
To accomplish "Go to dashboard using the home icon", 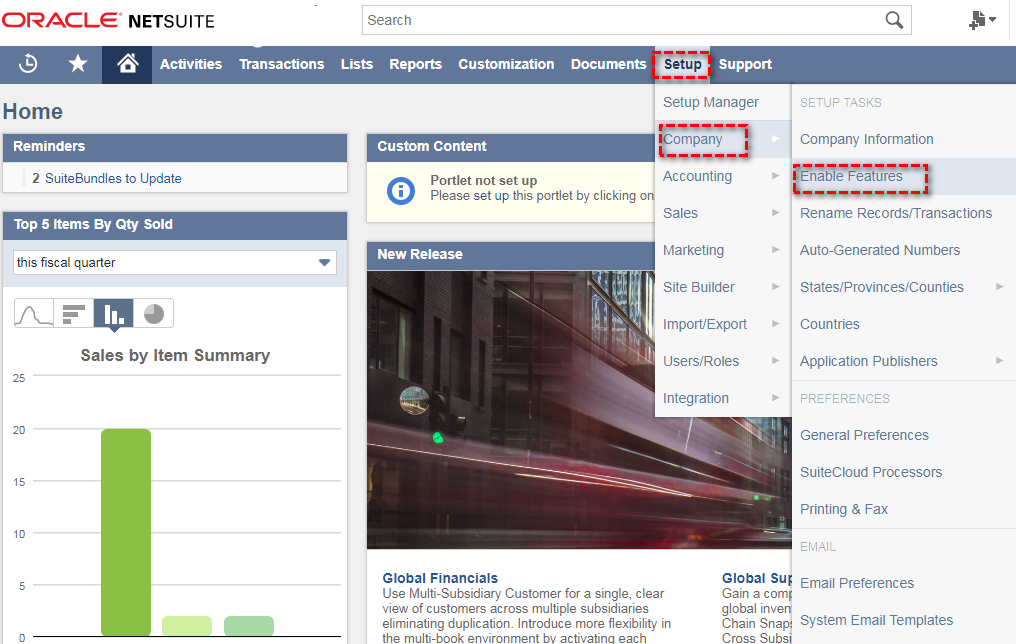I will tap(126, 63).
